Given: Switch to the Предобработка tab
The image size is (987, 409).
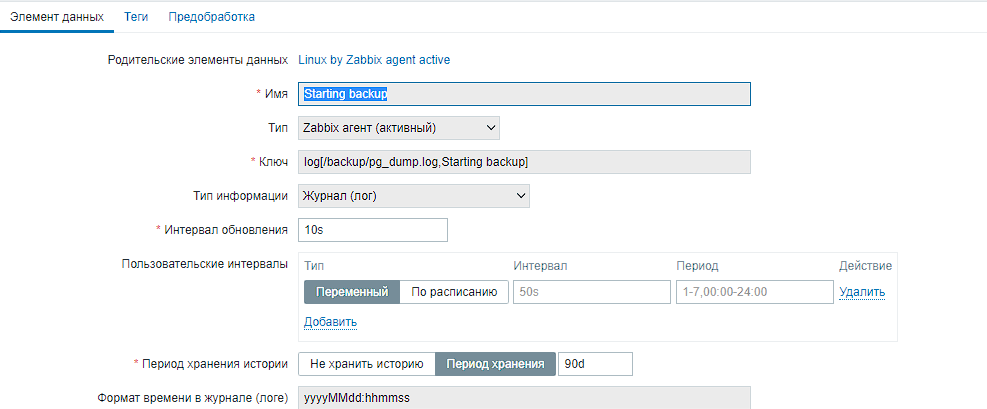Looking at the screenshot, I should [211, 17].
